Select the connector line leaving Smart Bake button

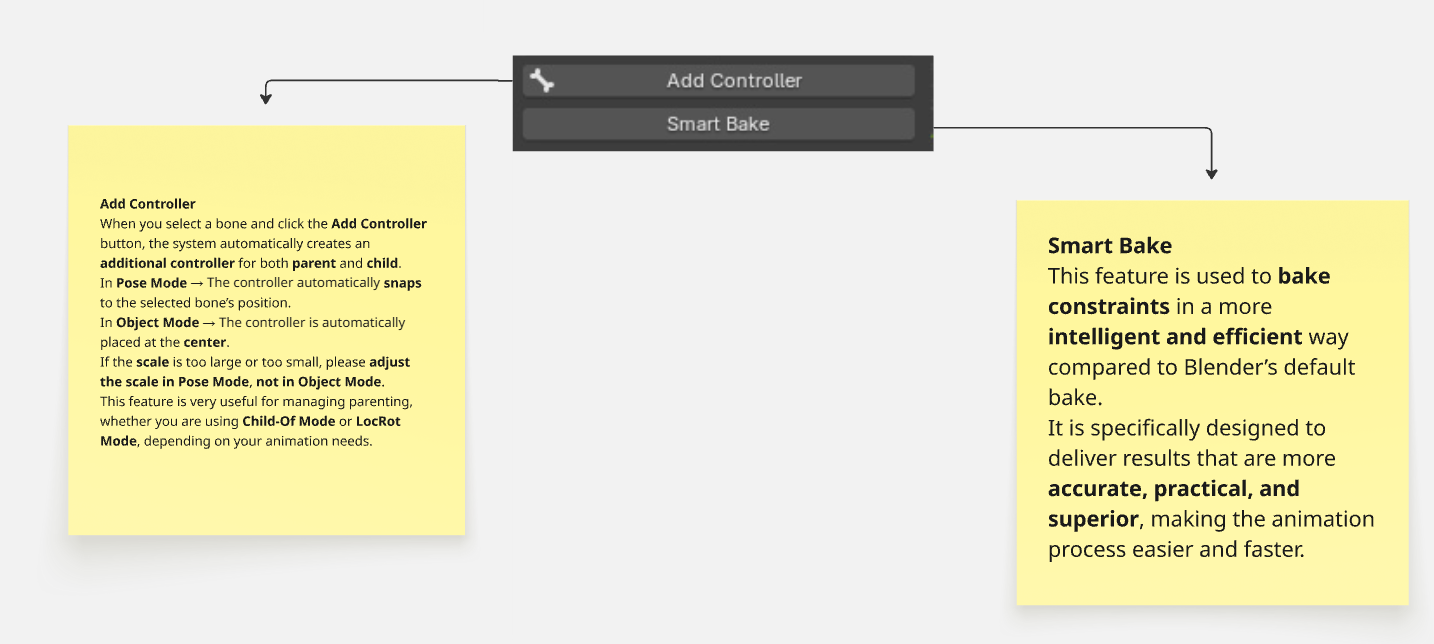(1070, 128)
